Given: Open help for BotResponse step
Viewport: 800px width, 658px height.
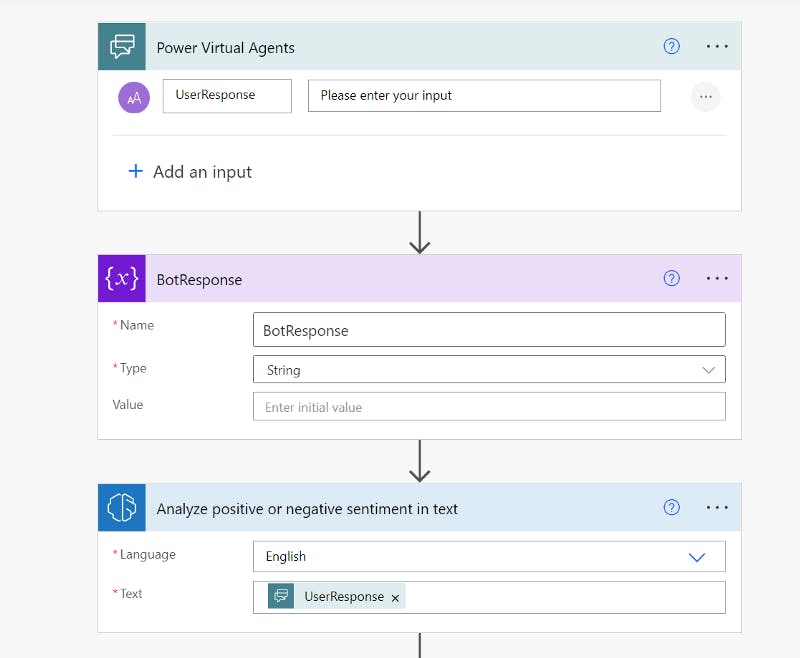Looking at the screenshot, I should [671, 279].
